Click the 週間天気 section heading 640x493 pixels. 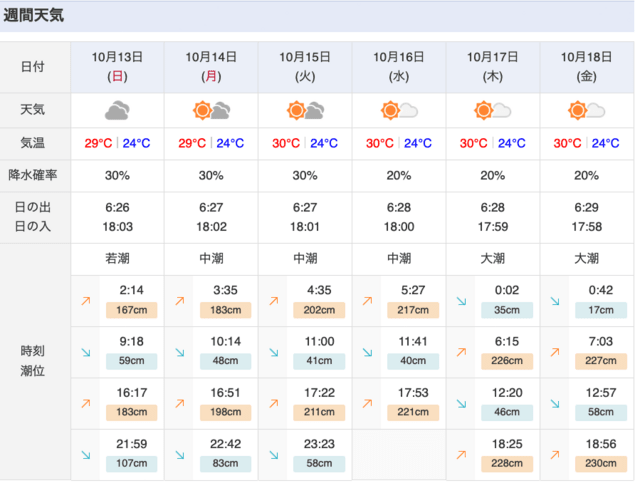click(33, 16)
